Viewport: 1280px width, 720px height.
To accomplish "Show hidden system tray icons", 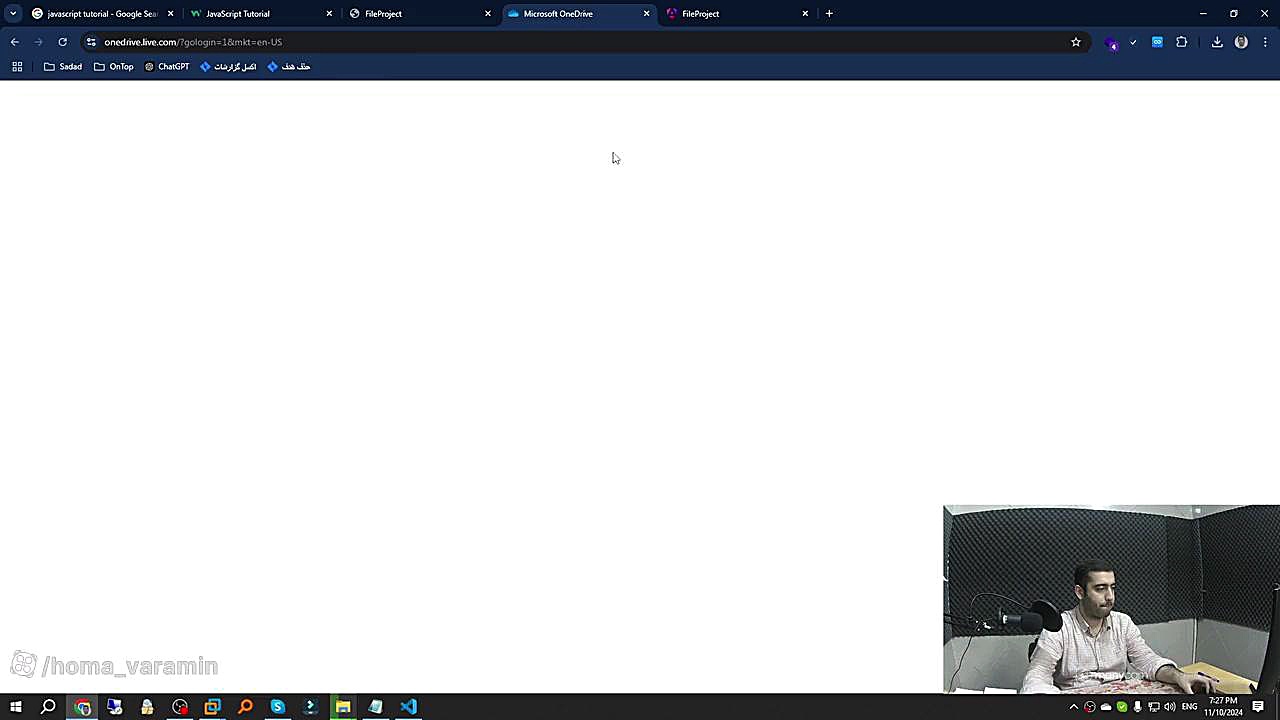I will point(1074,707).
